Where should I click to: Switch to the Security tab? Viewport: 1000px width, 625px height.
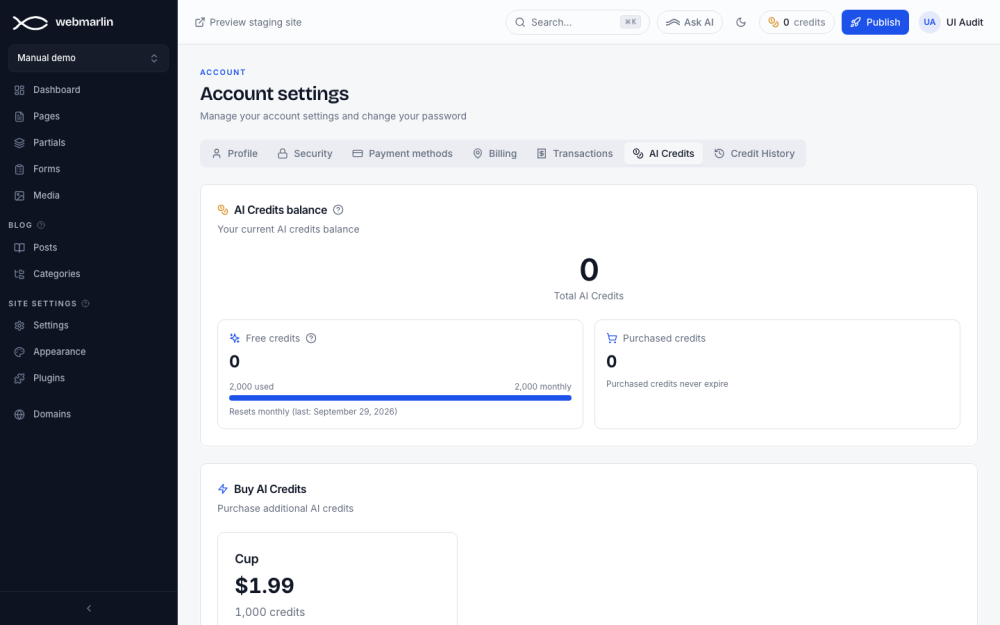(x=305, y=154)
